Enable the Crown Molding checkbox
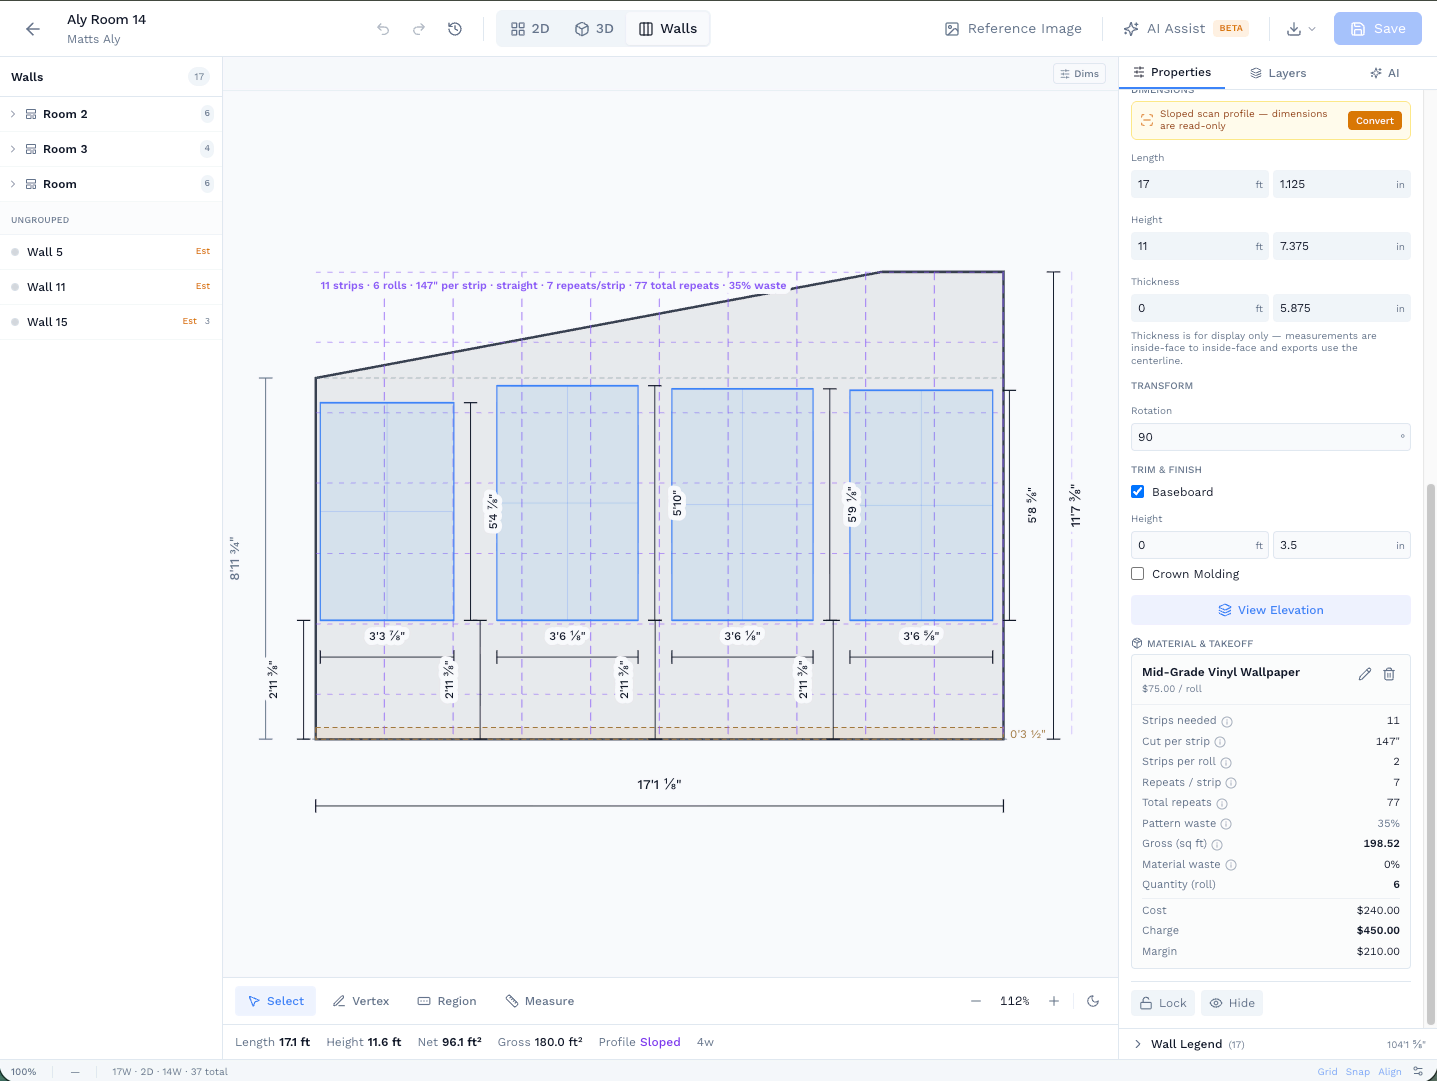The width and height of the screenshot is (1437, 1081). 1138,574
